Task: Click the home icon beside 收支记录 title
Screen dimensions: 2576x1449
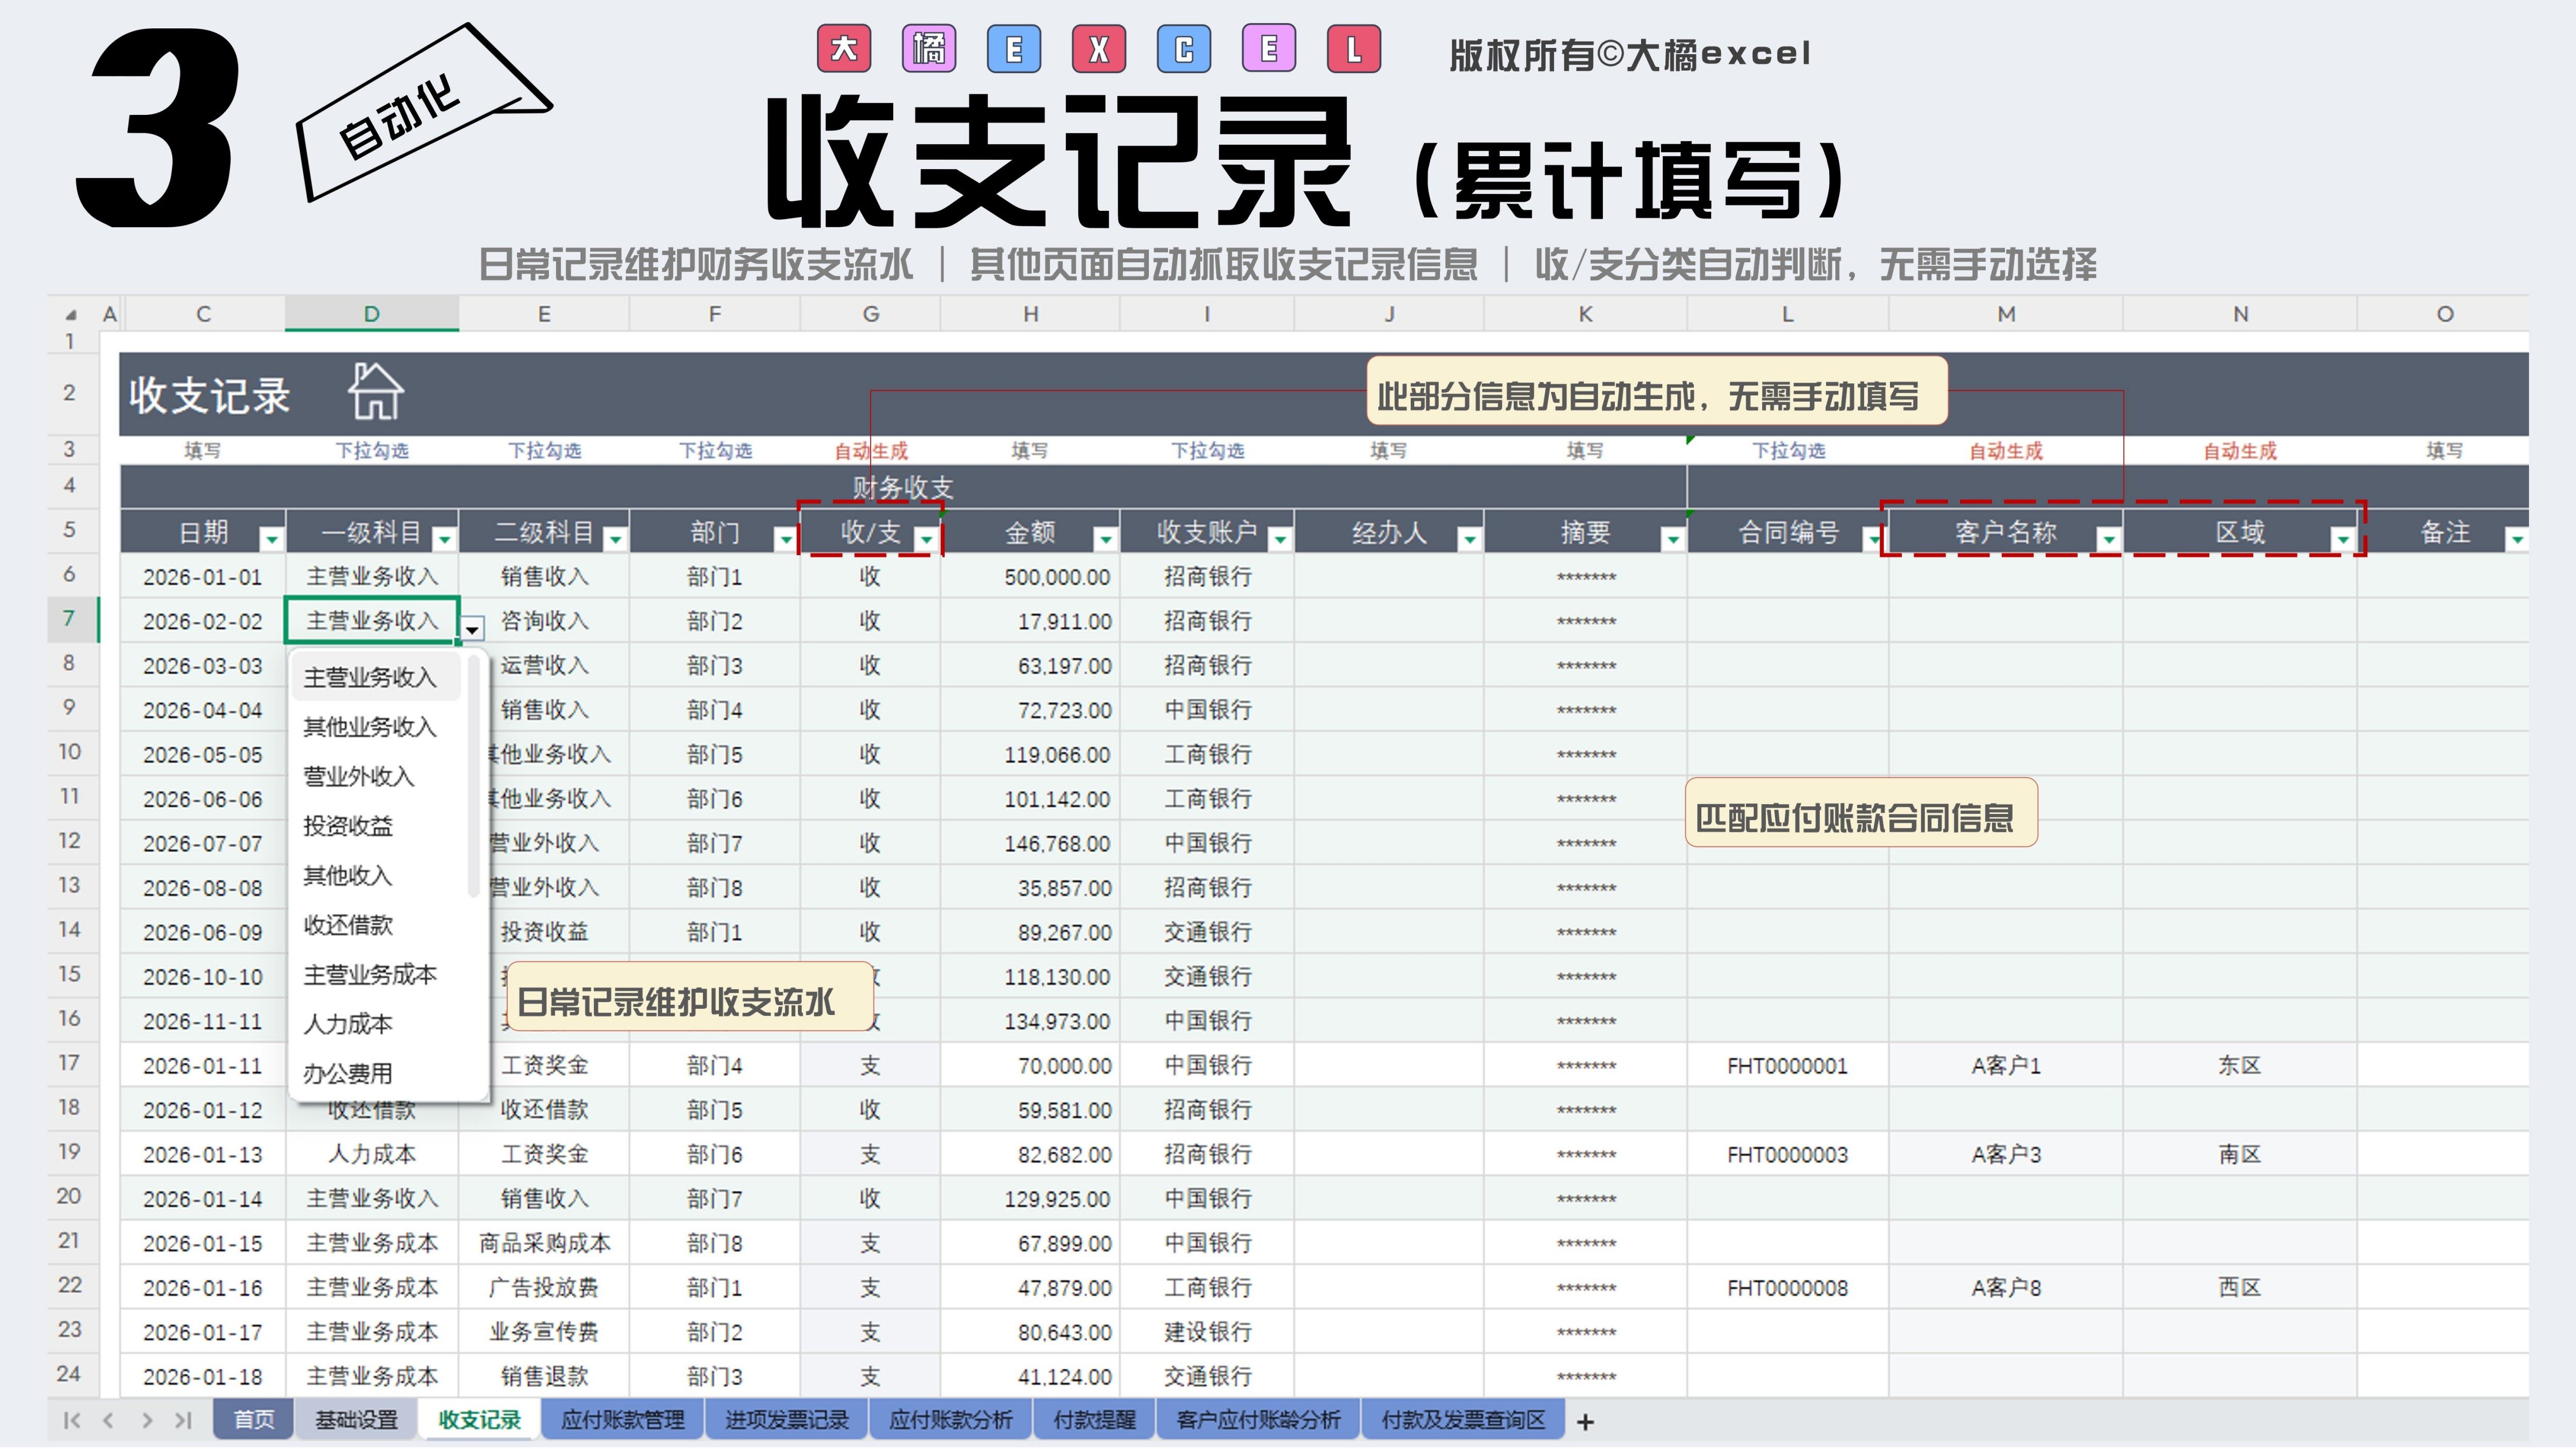Action: 376,391
